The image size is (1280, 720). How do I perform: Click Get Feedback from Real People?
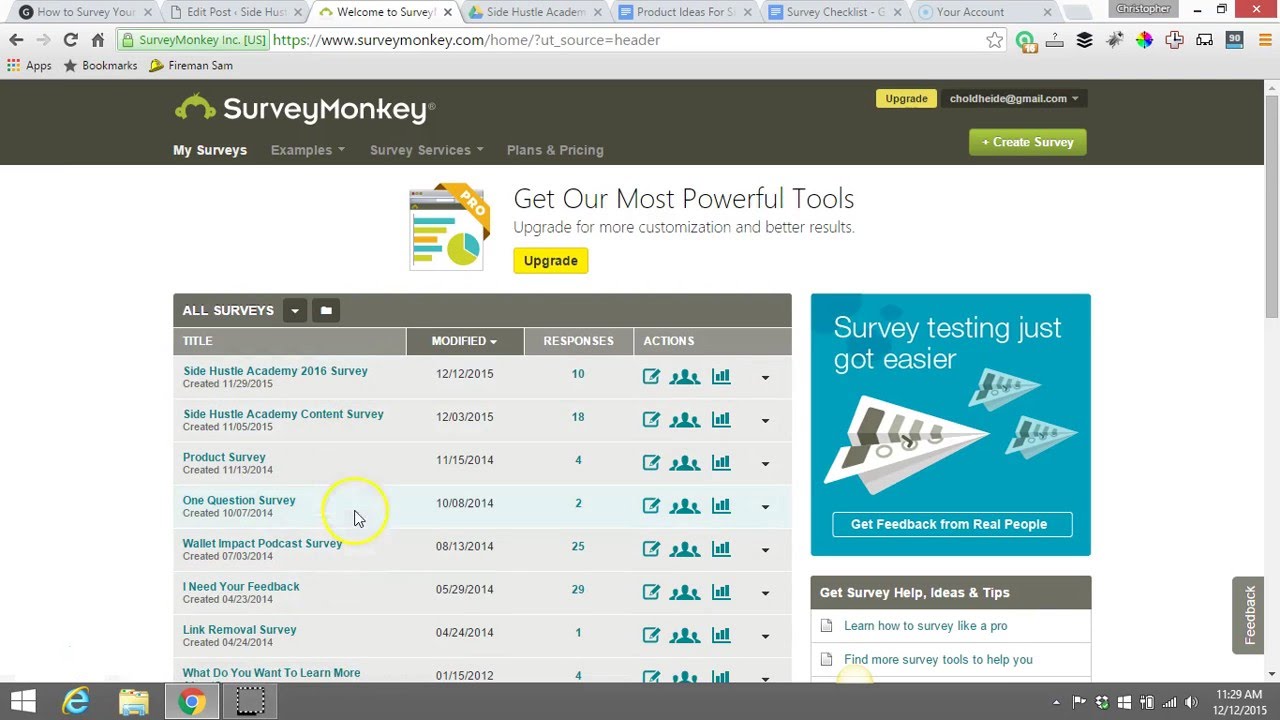pyautogui.click(x=951, y=524)
